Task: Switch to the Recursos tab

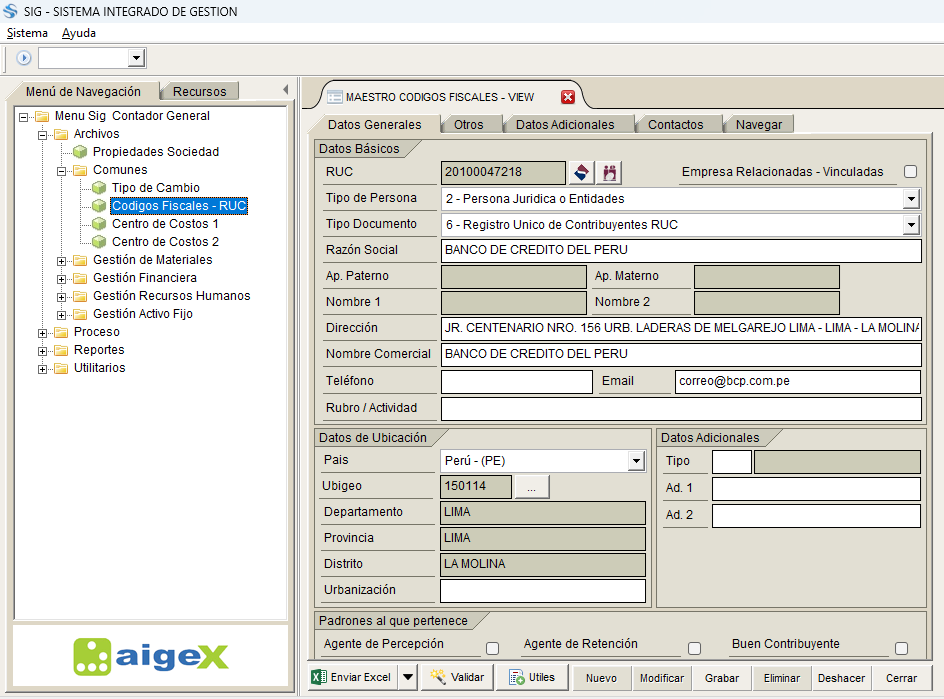Action: [x=199, y=92]
